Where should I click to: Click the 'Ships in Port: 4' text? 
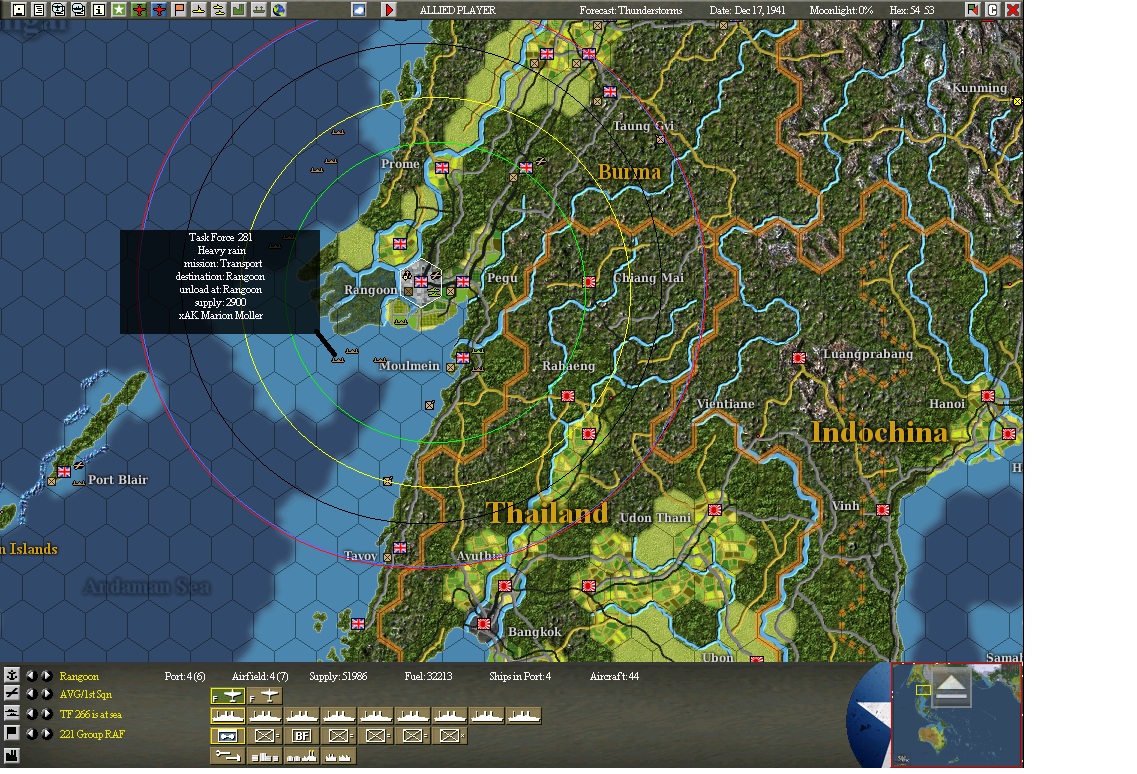tap(520, 676)
